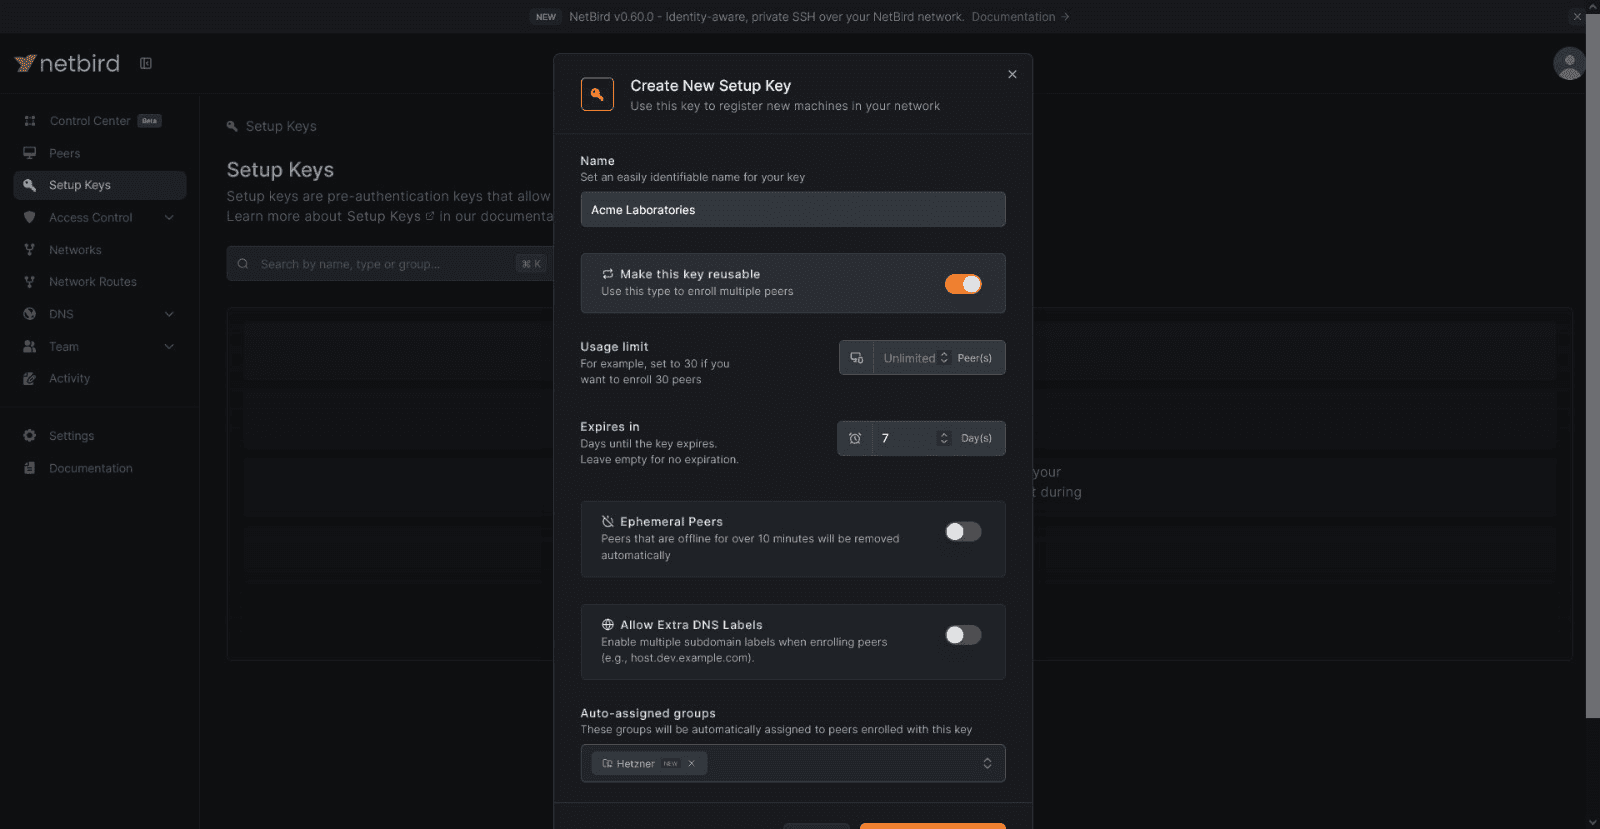Click the Activity icon in sidebar
The image size is (1600, 829).
pyautogui.click(x=30, y=379)
